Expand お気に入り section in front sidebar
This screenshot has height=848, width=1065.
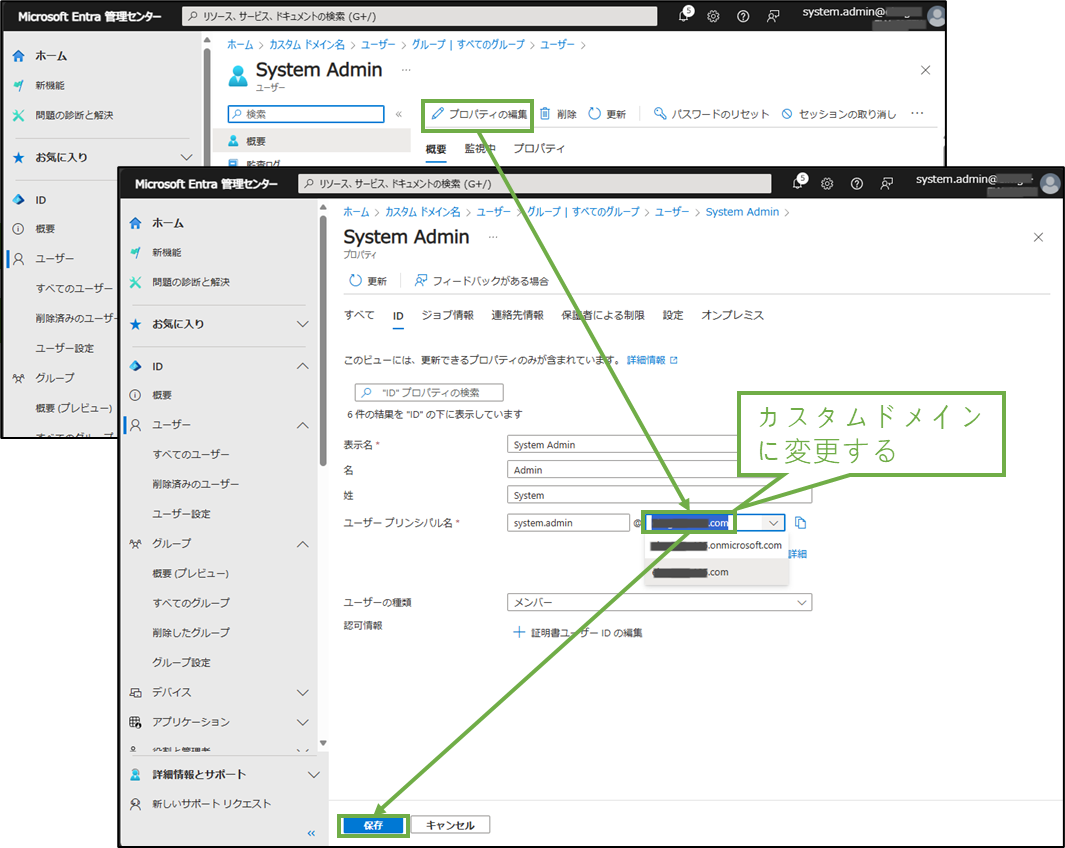click(303, 325)
